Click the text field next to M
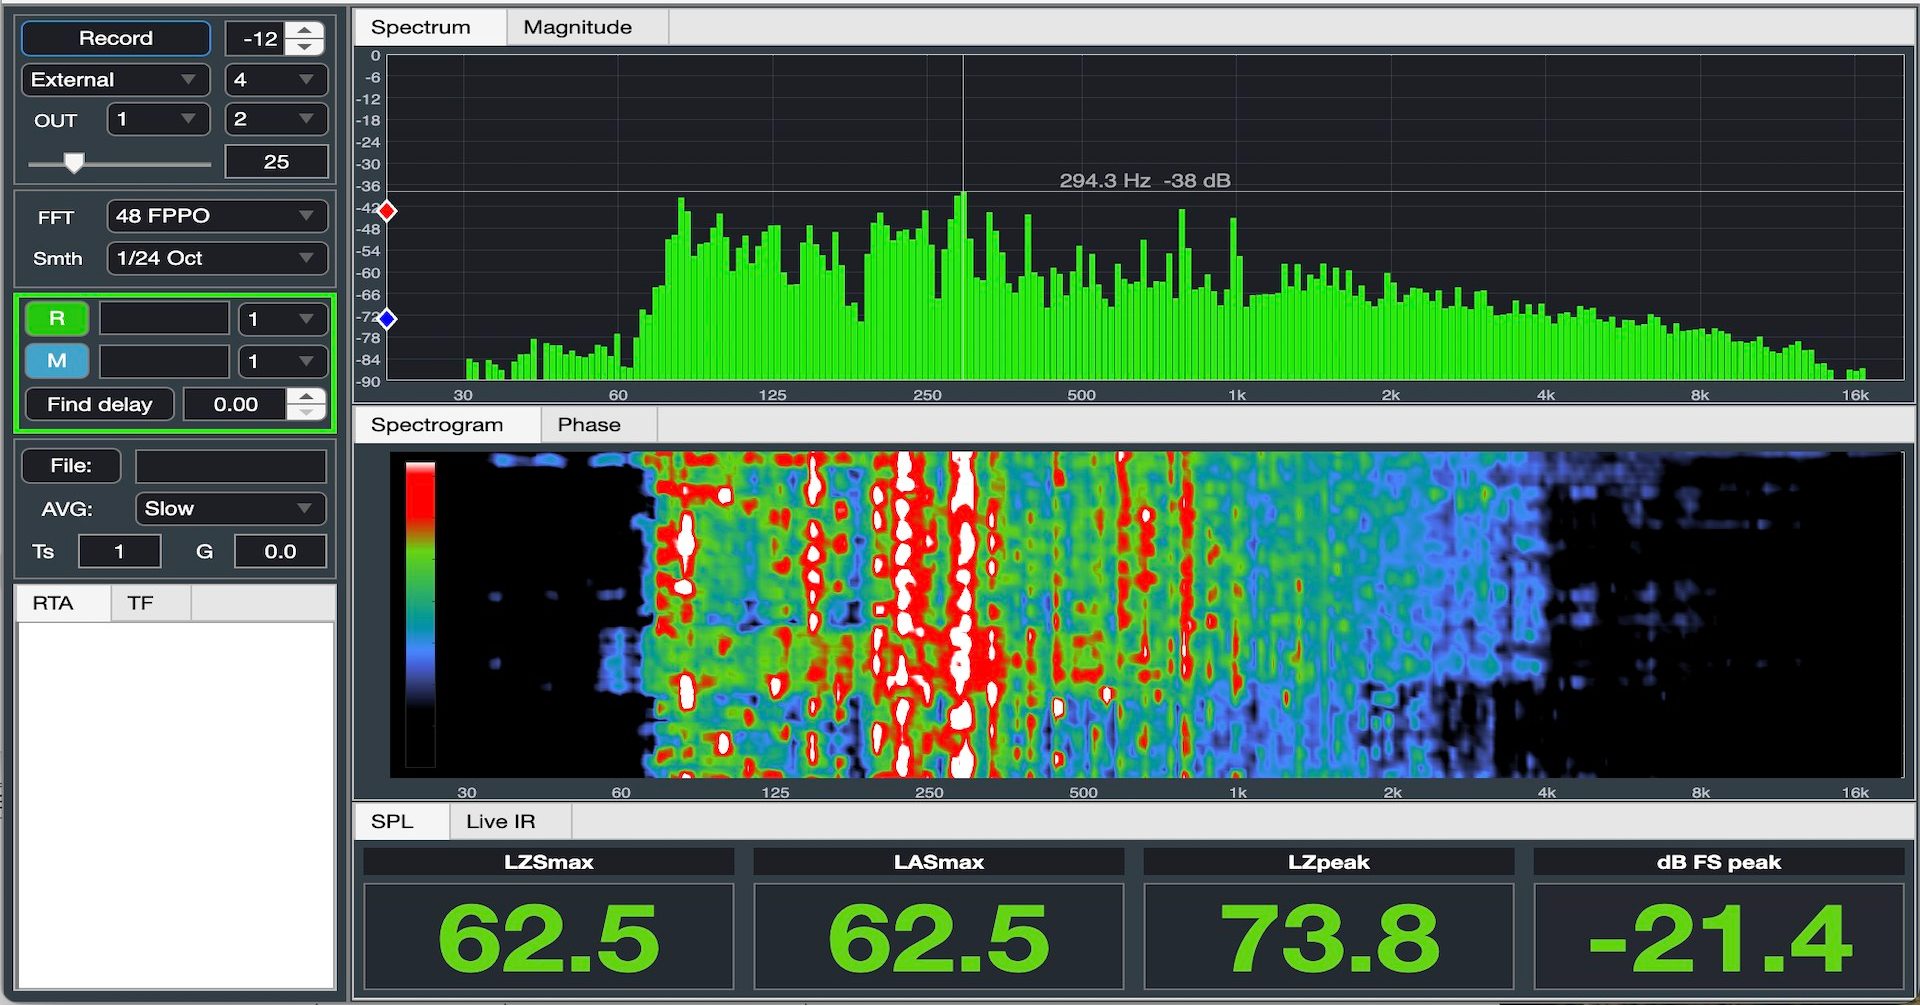The height and width of the screenshot is (1006, 1920). click(x=164, y=361)
